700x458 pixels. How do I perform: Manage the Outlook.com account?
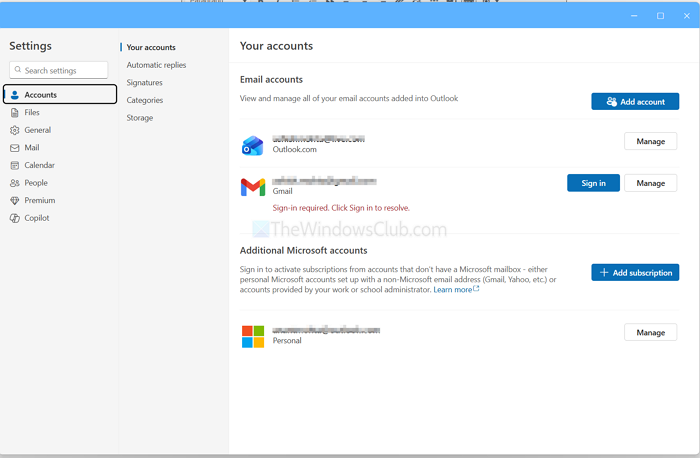(650, 141)
